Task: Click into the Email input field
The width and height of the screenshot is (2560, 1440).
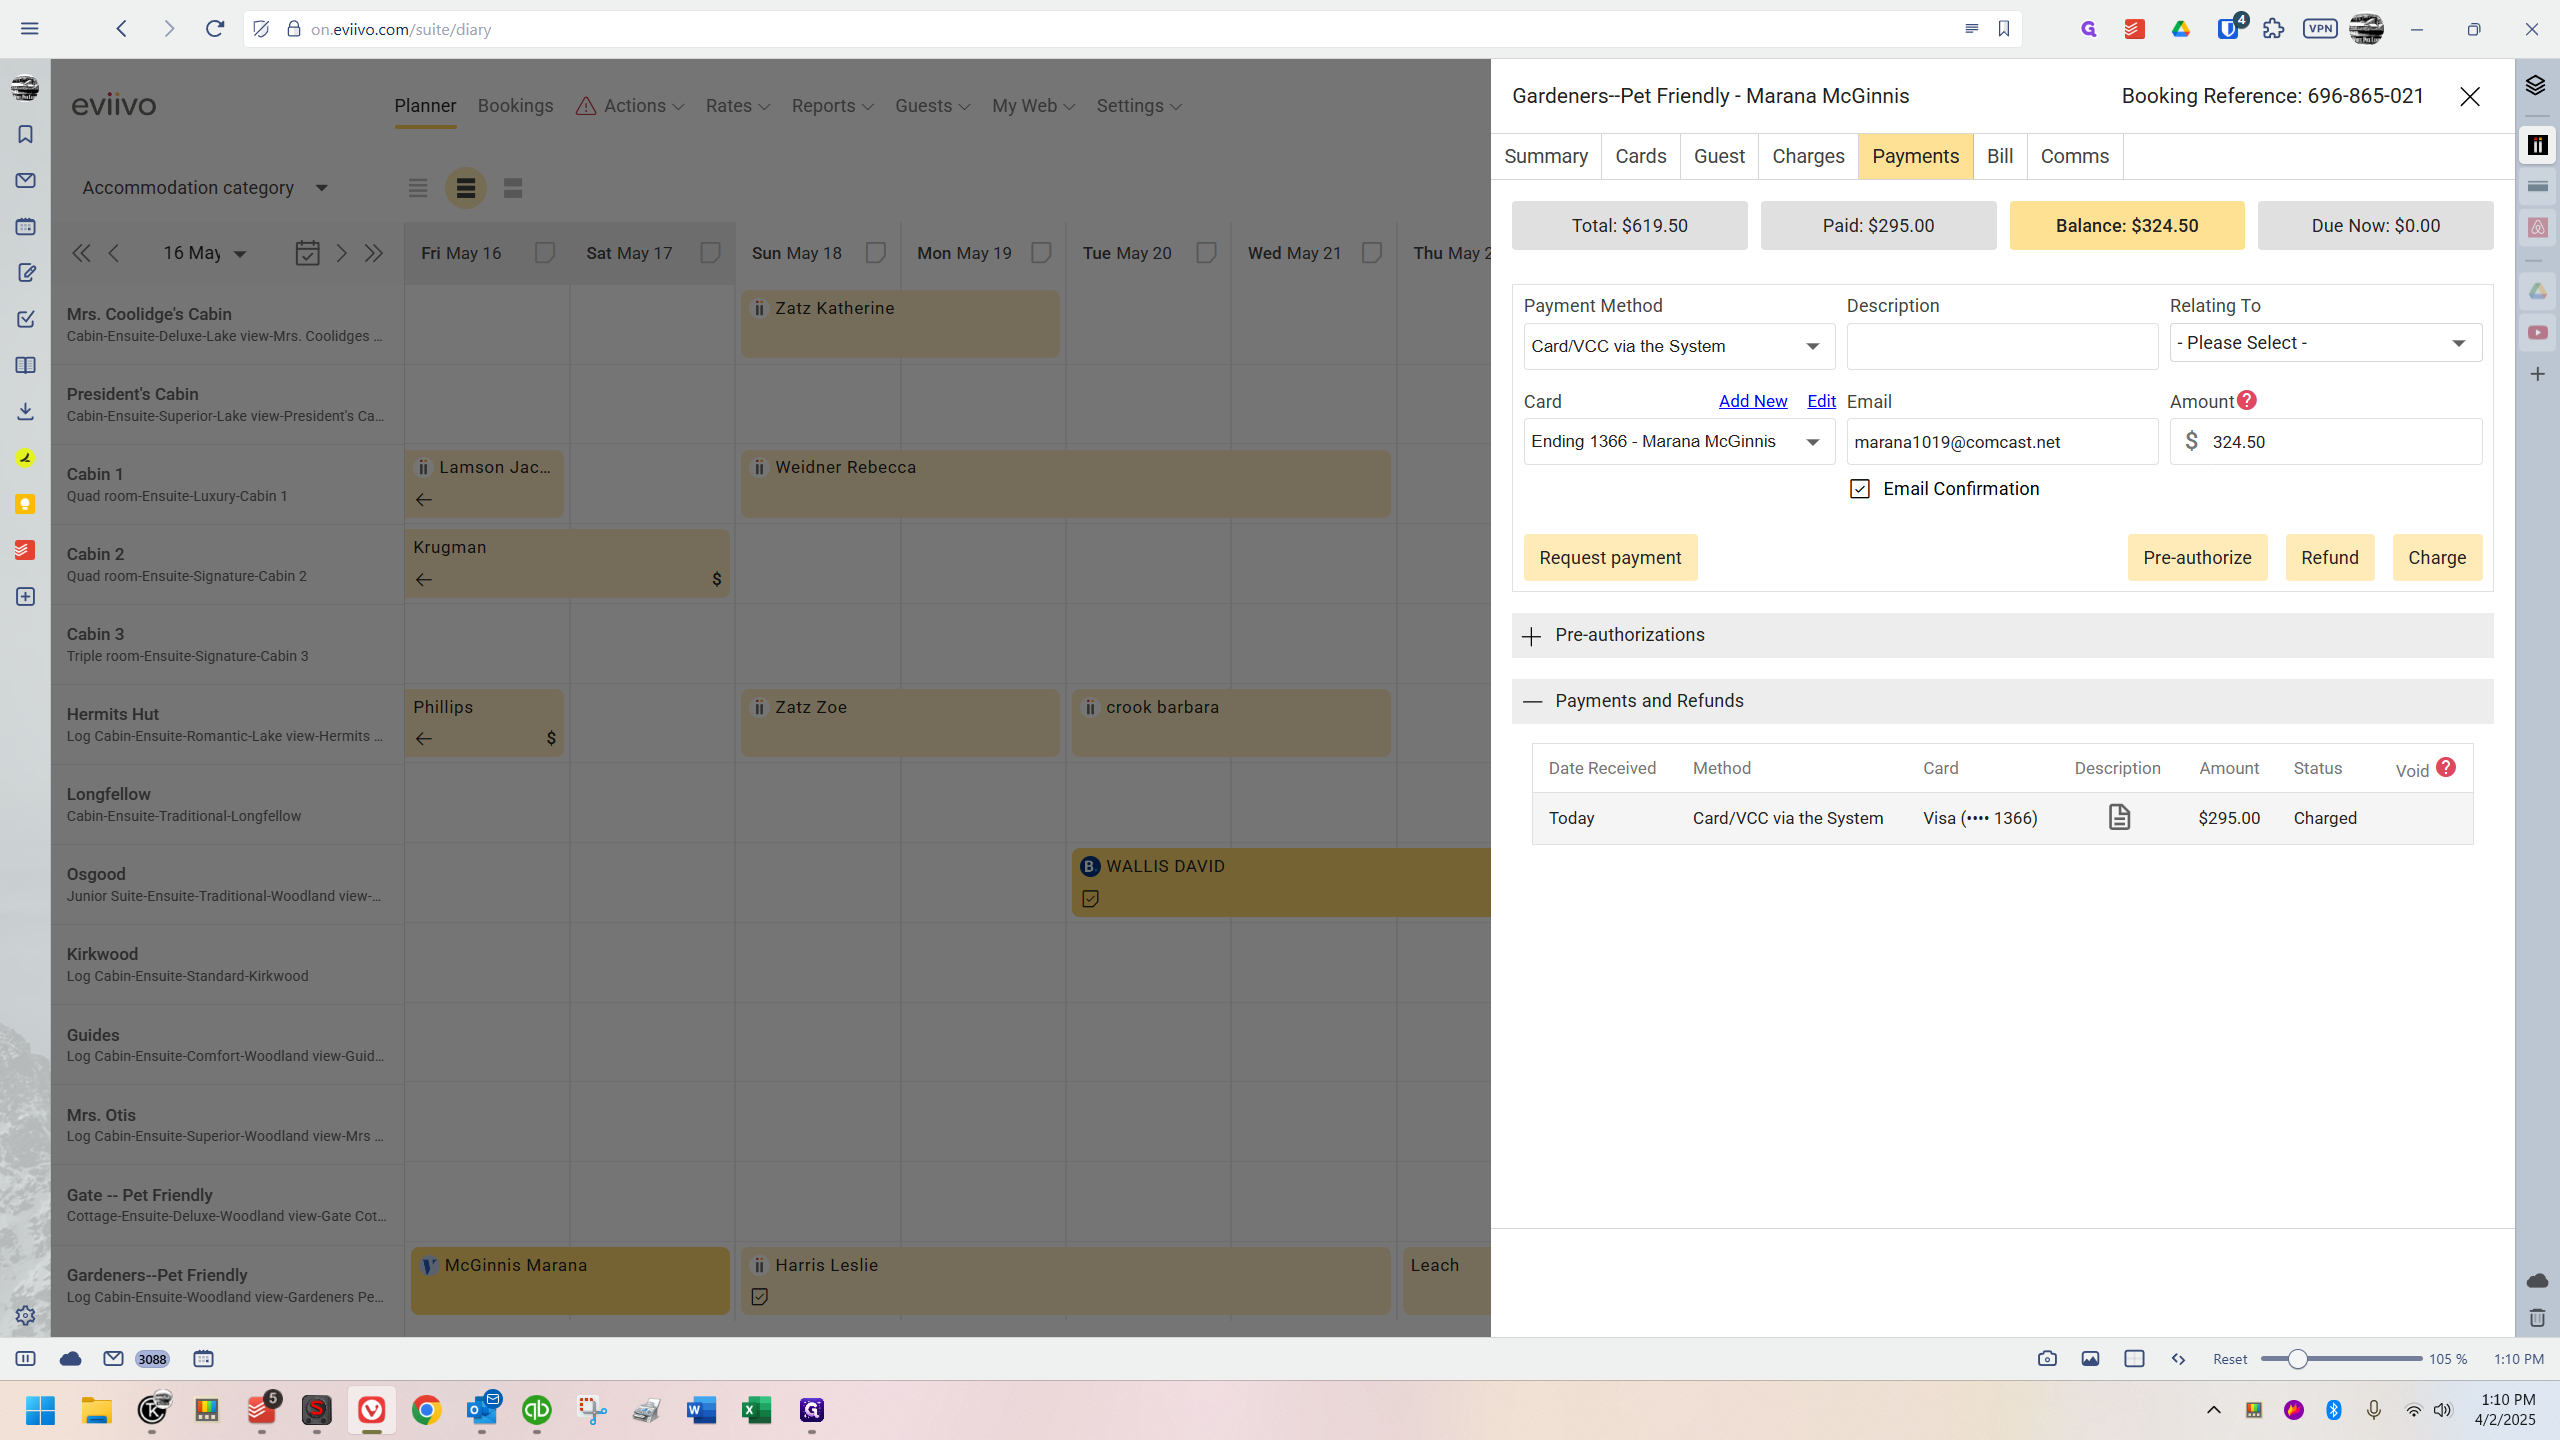Action: (x=2002, y=441)
